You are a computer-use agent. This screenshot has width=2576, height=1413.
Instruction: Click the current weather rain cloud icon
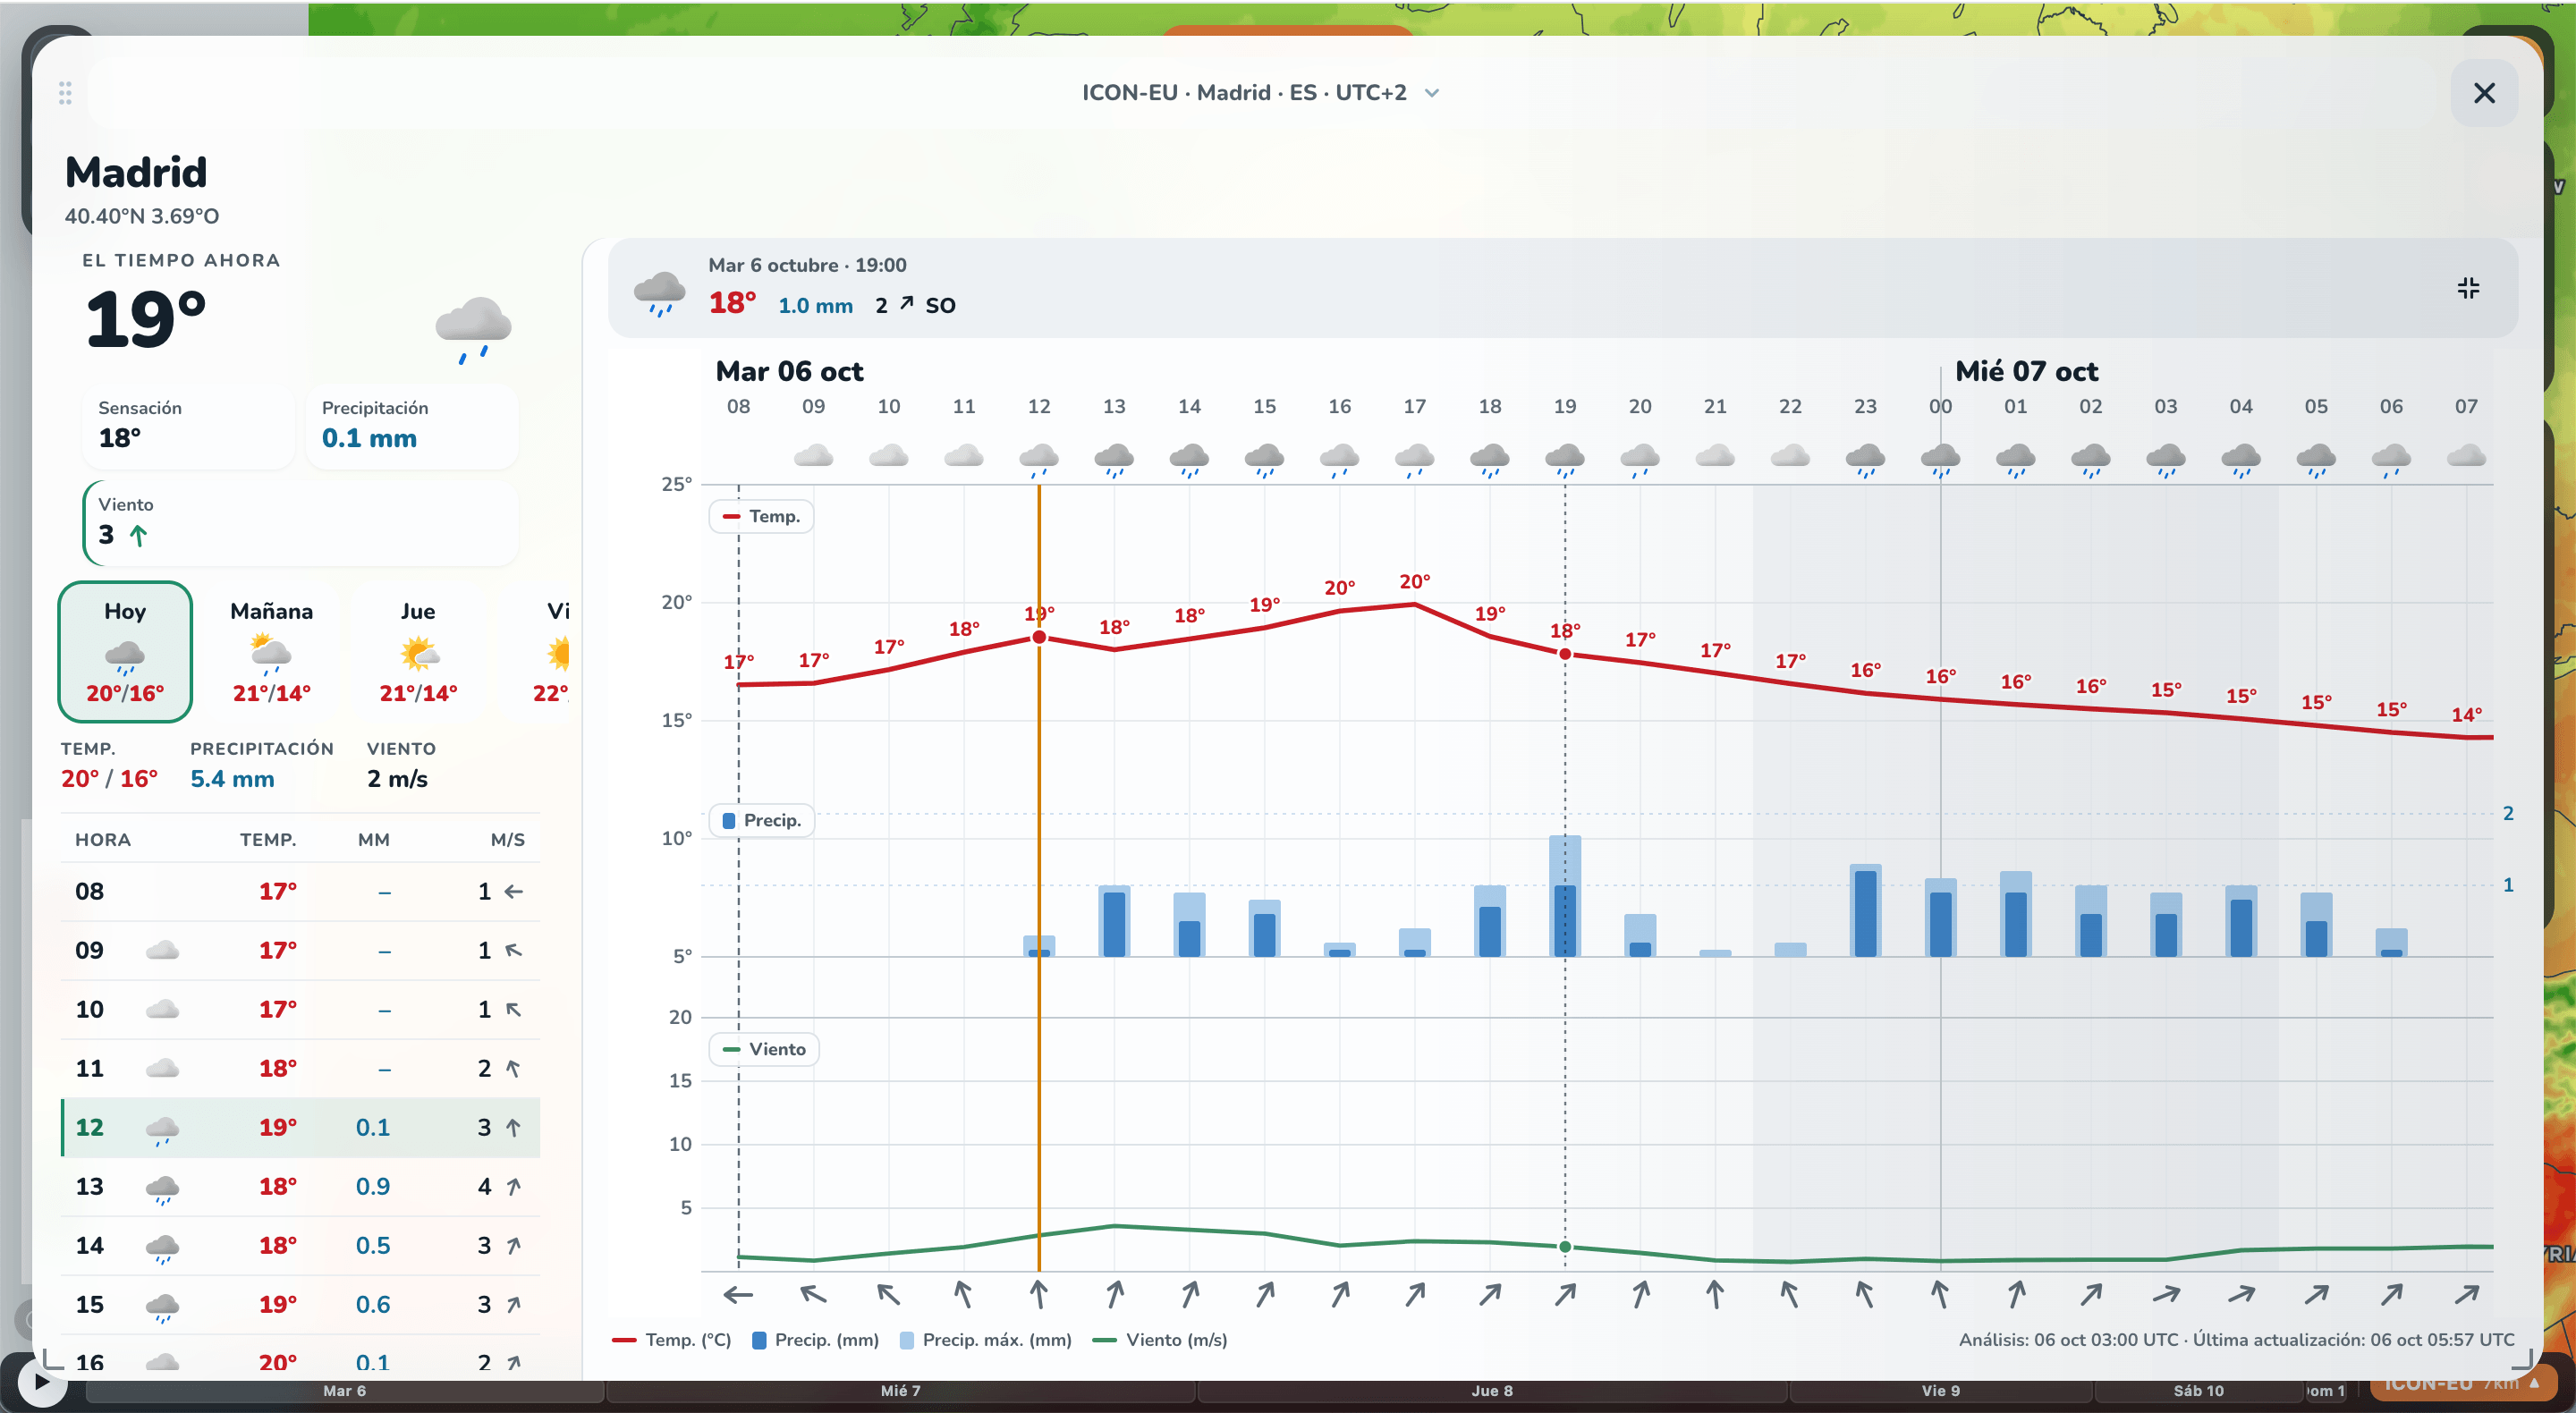(x=473, y=330)
